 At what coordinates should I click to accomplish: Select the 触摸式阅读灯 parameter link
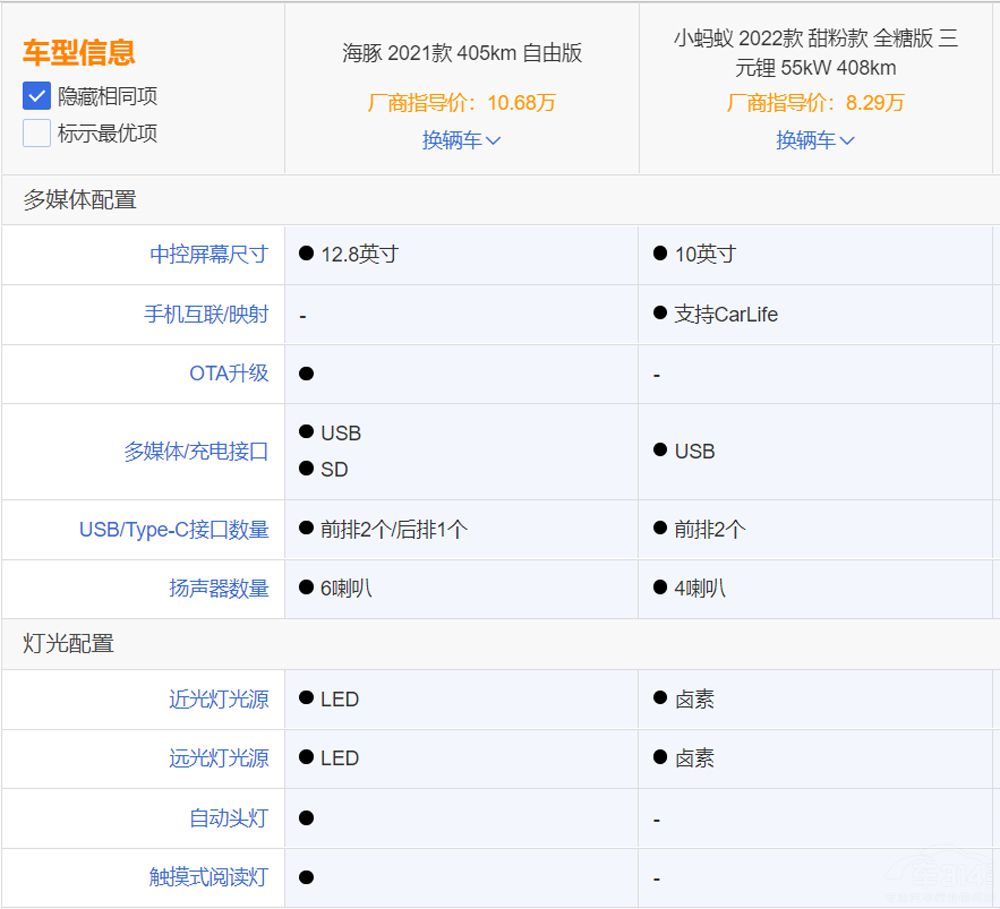[209, 877]
